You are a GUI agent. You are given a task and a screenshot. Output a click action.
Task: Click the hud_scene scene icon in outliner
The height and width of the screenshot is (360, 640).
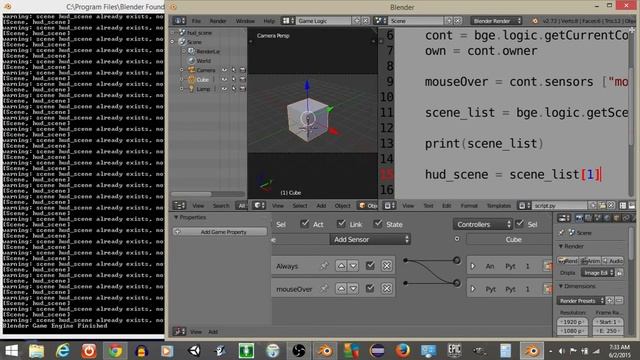coord(182,33)
